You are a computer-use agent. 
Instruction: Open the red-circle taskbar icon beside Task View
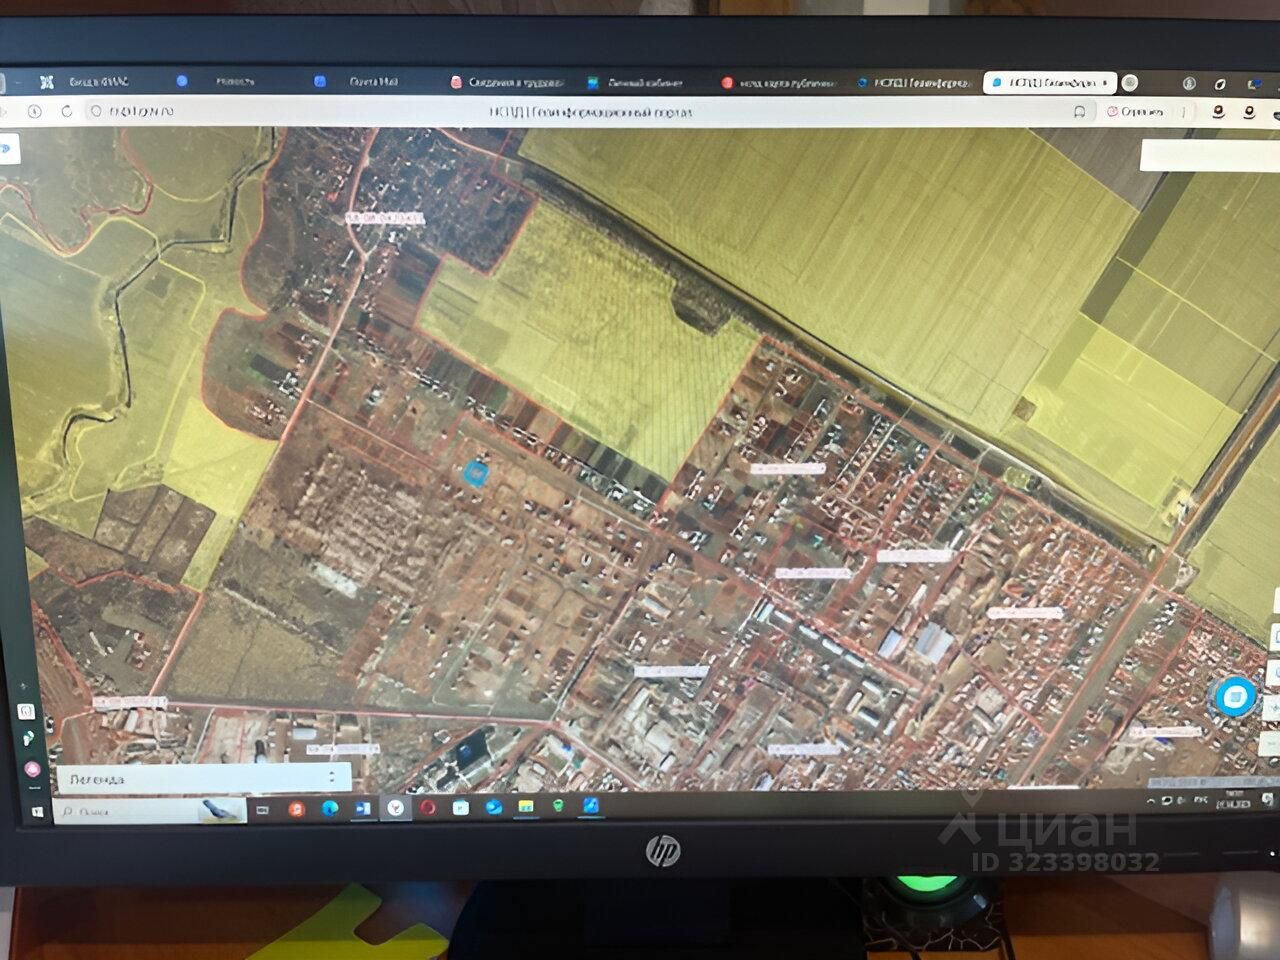[296, 809]
